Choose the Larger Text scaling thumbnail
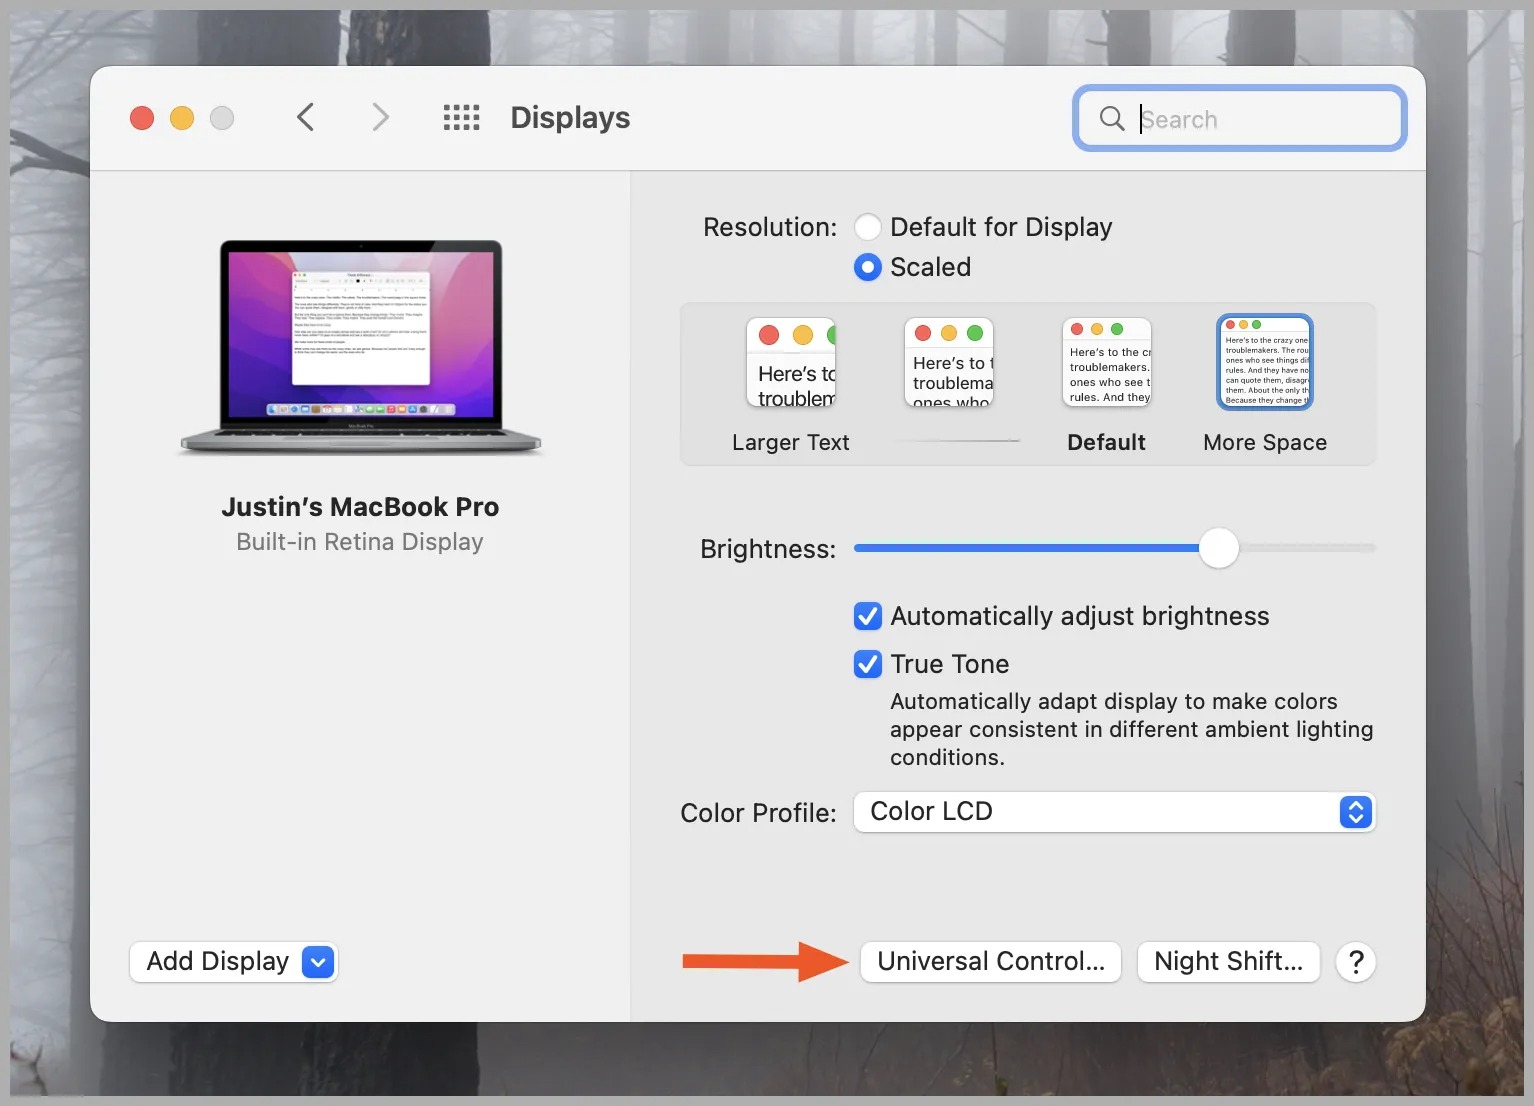Viewport: 1534px width, 1106px height. pyautogui.click(x=791, y=362)
